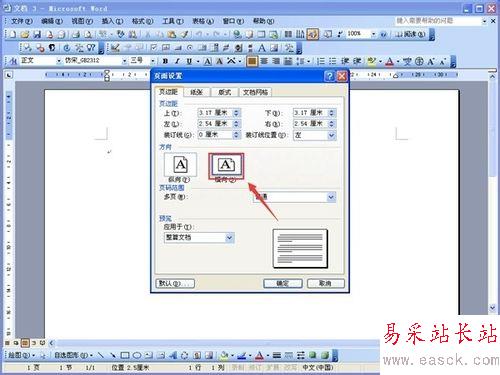Toggle Bold formatting
Image resolution: width=500 pixels, height=375 pixels.
click(x=165, y=61)
